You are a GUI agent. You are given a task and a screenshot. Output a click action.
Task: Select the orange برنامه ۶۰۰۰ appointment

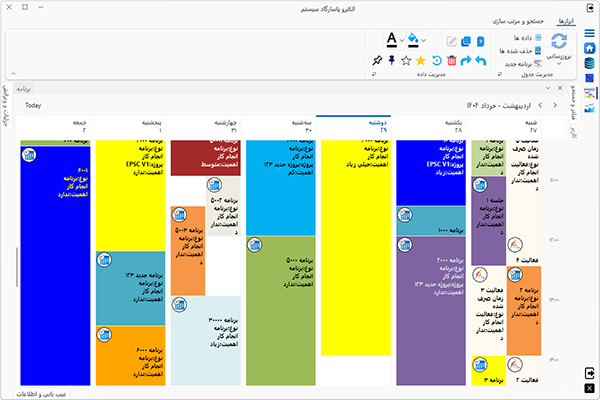coord(130,356)
